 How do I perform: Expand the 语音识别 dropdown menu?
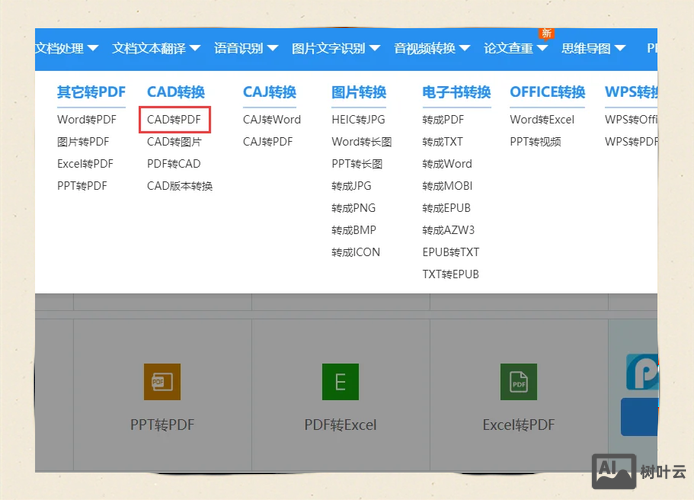(246, 48)
